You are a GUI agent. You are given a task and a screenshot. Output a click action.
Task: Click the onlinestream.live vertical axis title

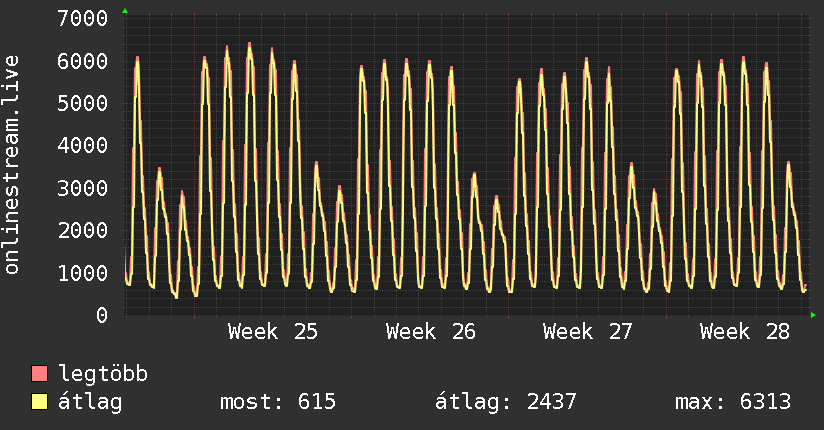click(x=11, y=165)
